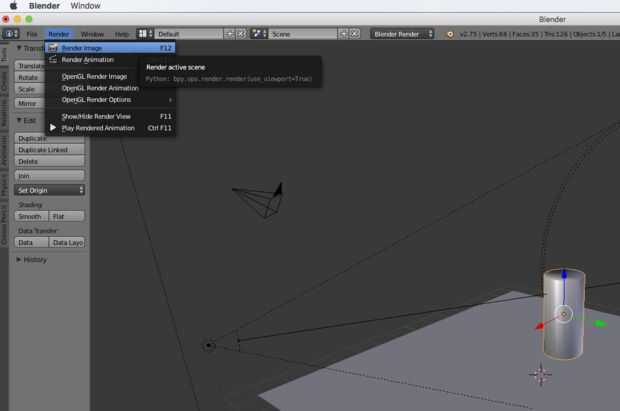
Task: Select Render Animation menu entry
Action: pyautogui.click(x=110, y=60)
